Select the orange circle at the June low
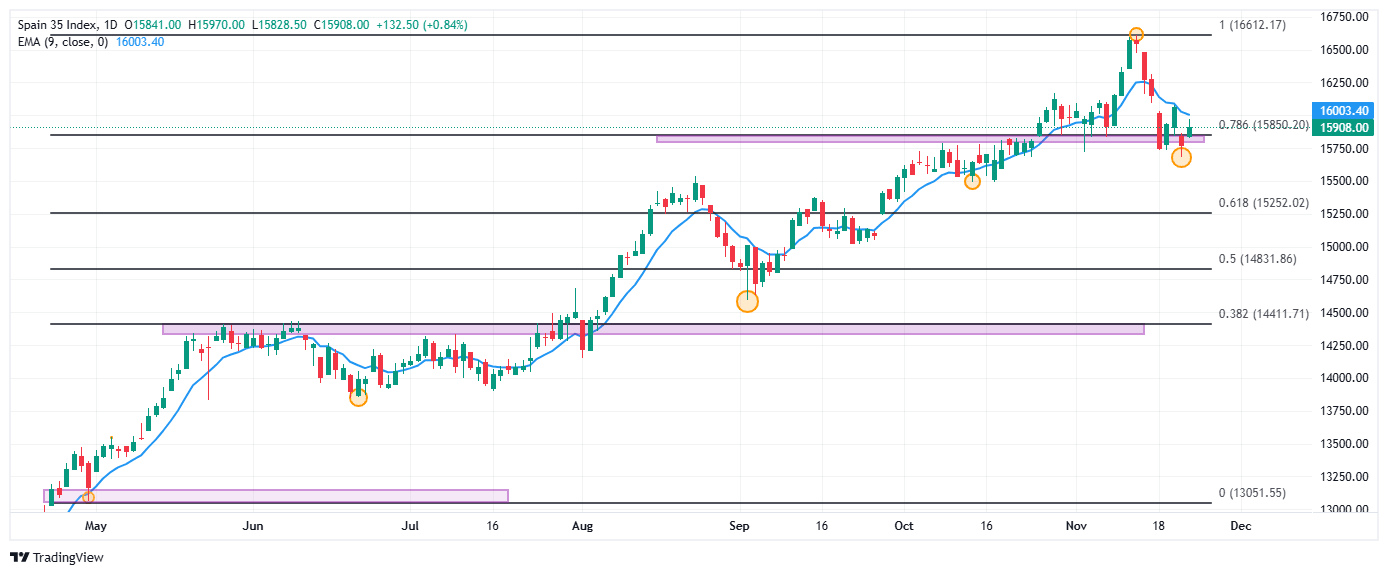The image size is (1388, 575). (x=358, y=398)
